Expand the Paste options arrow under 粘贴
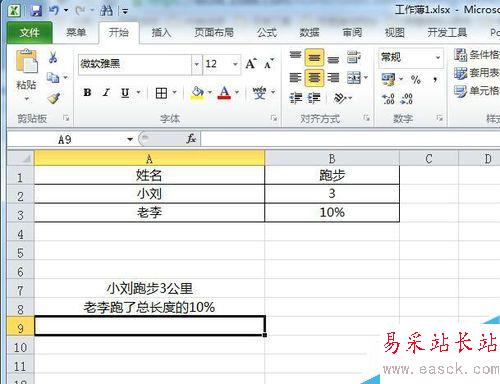This screenshot has height=384, width=500. click(x=27, y=99)
